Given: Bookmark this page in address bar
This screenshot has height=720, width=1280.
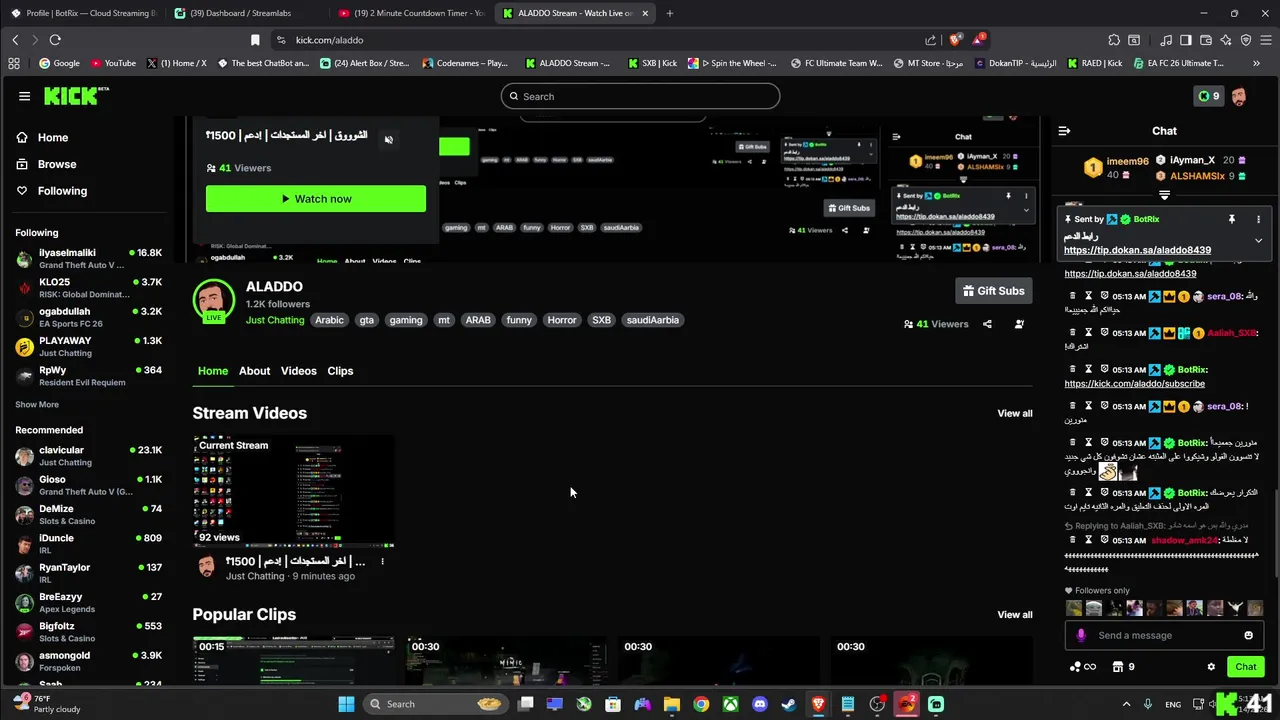Looking at the screenshot, I should tap(255, 40).
